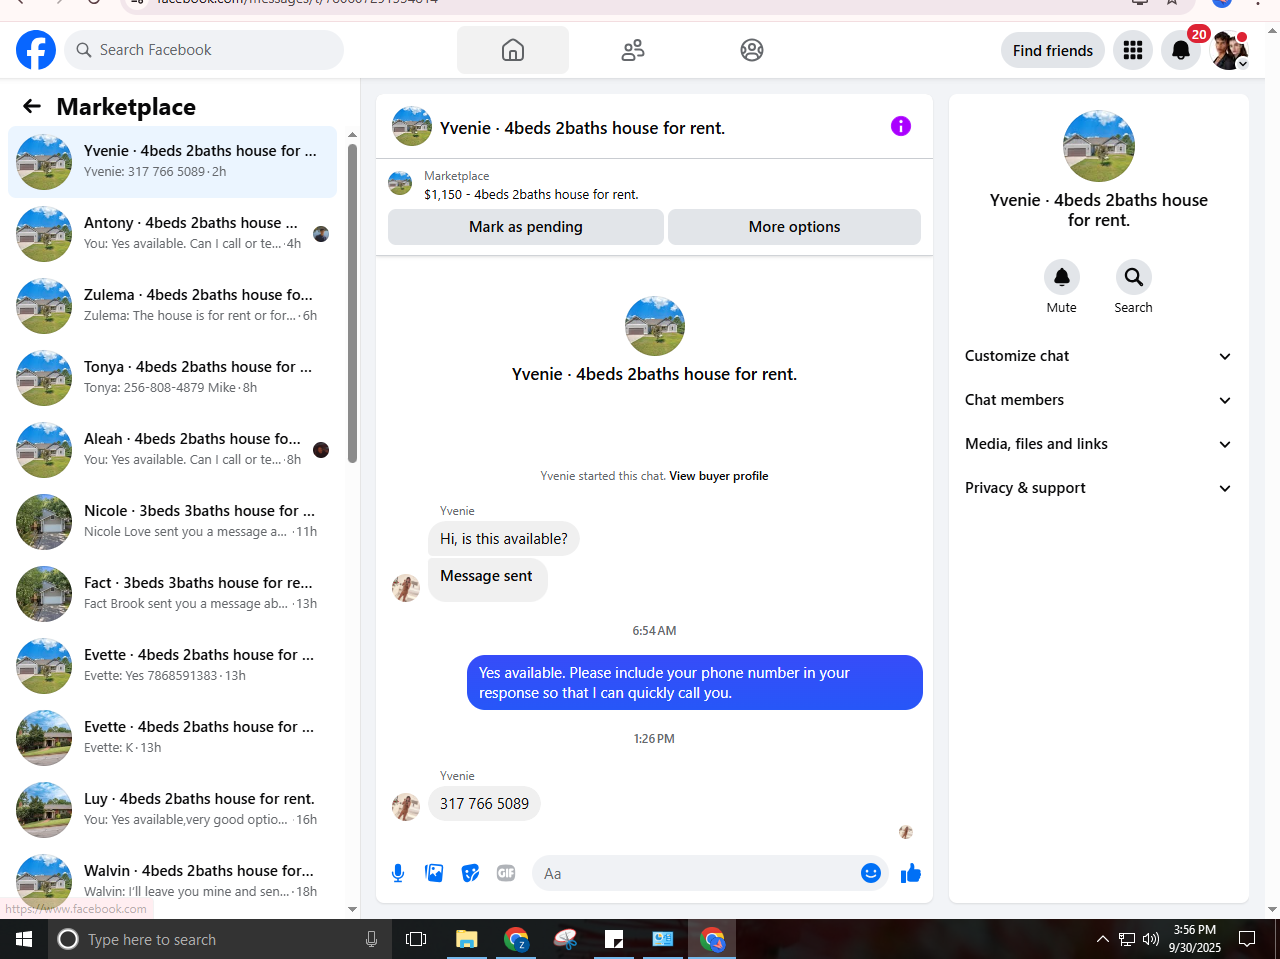Click conversation list scrollbar

352,303
